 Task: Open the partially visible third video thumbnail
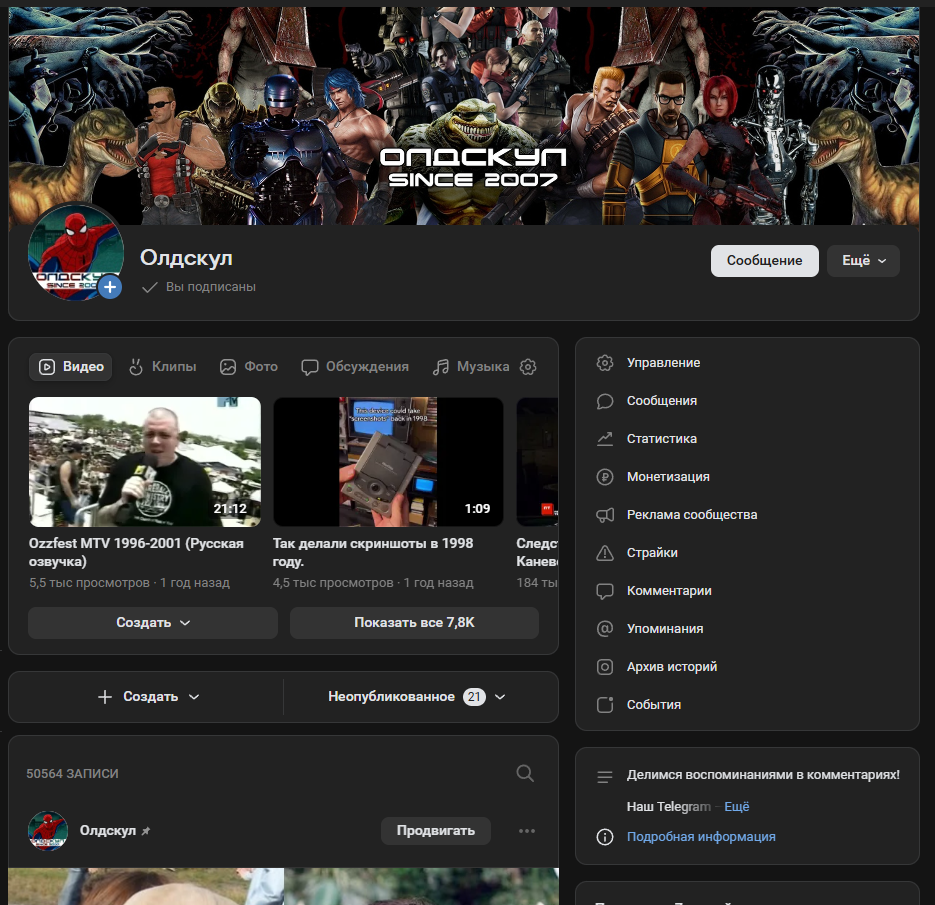click(x=537, y=462)
